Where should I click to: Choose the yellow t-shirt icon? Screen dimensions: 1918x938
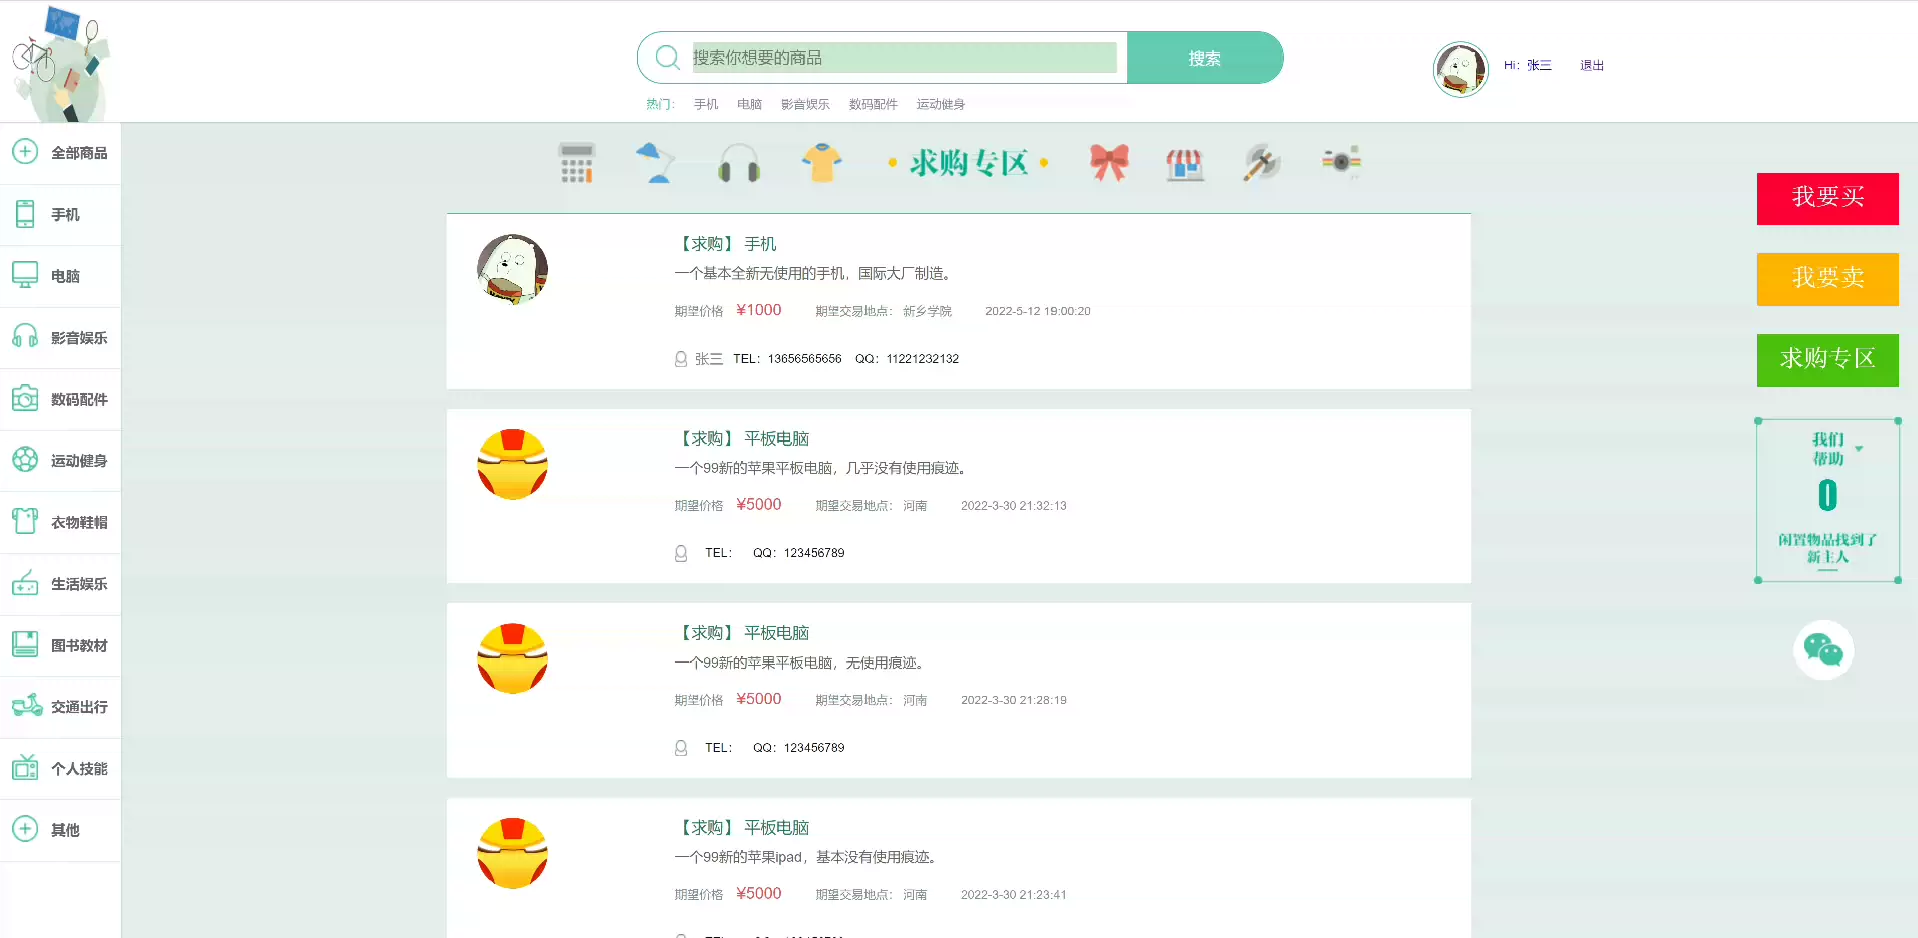pyautogui.click(x=822, y=162)
